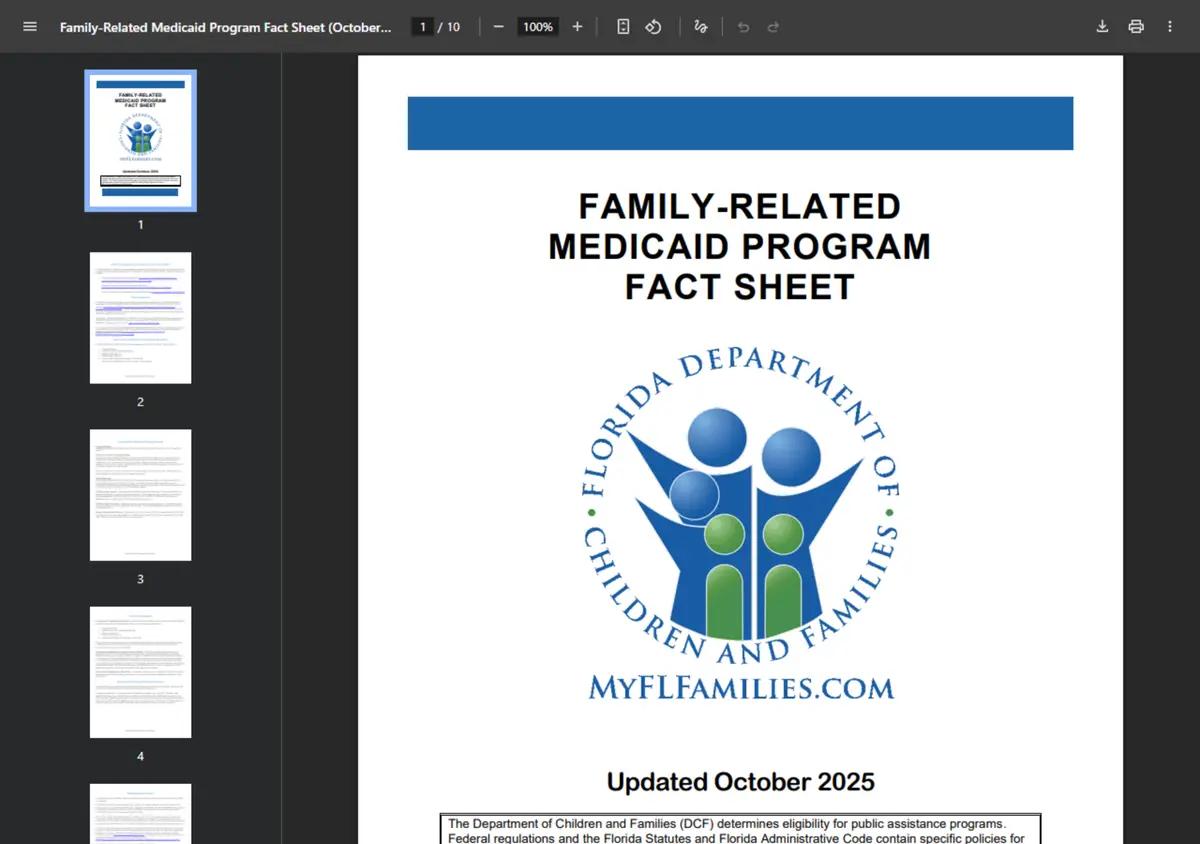Open the three-dot more actions menu
The image size is (1200, 844).
pos(1170,27)
